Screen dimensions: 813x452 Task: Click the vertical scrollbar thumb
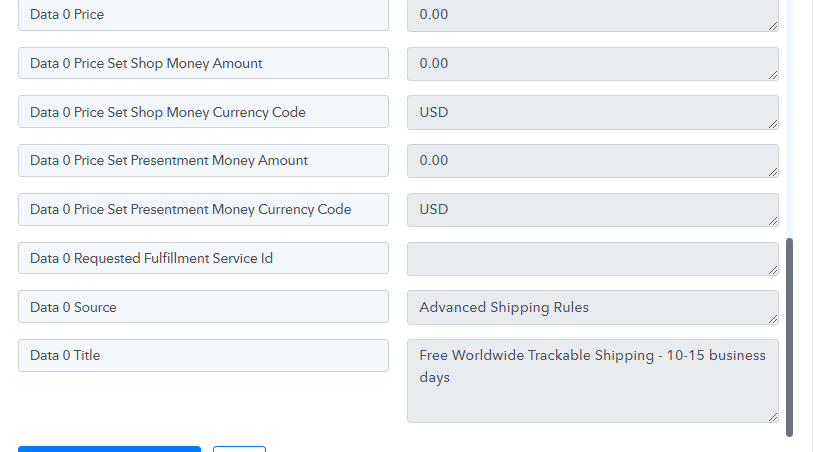tap(790, 337)
